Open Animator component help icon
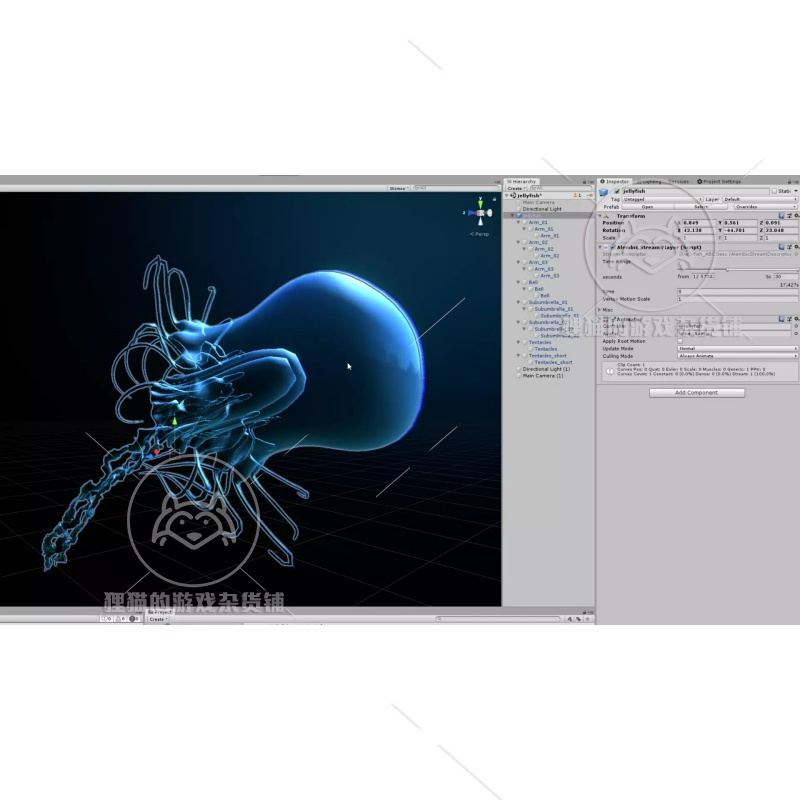 point(781,319)
